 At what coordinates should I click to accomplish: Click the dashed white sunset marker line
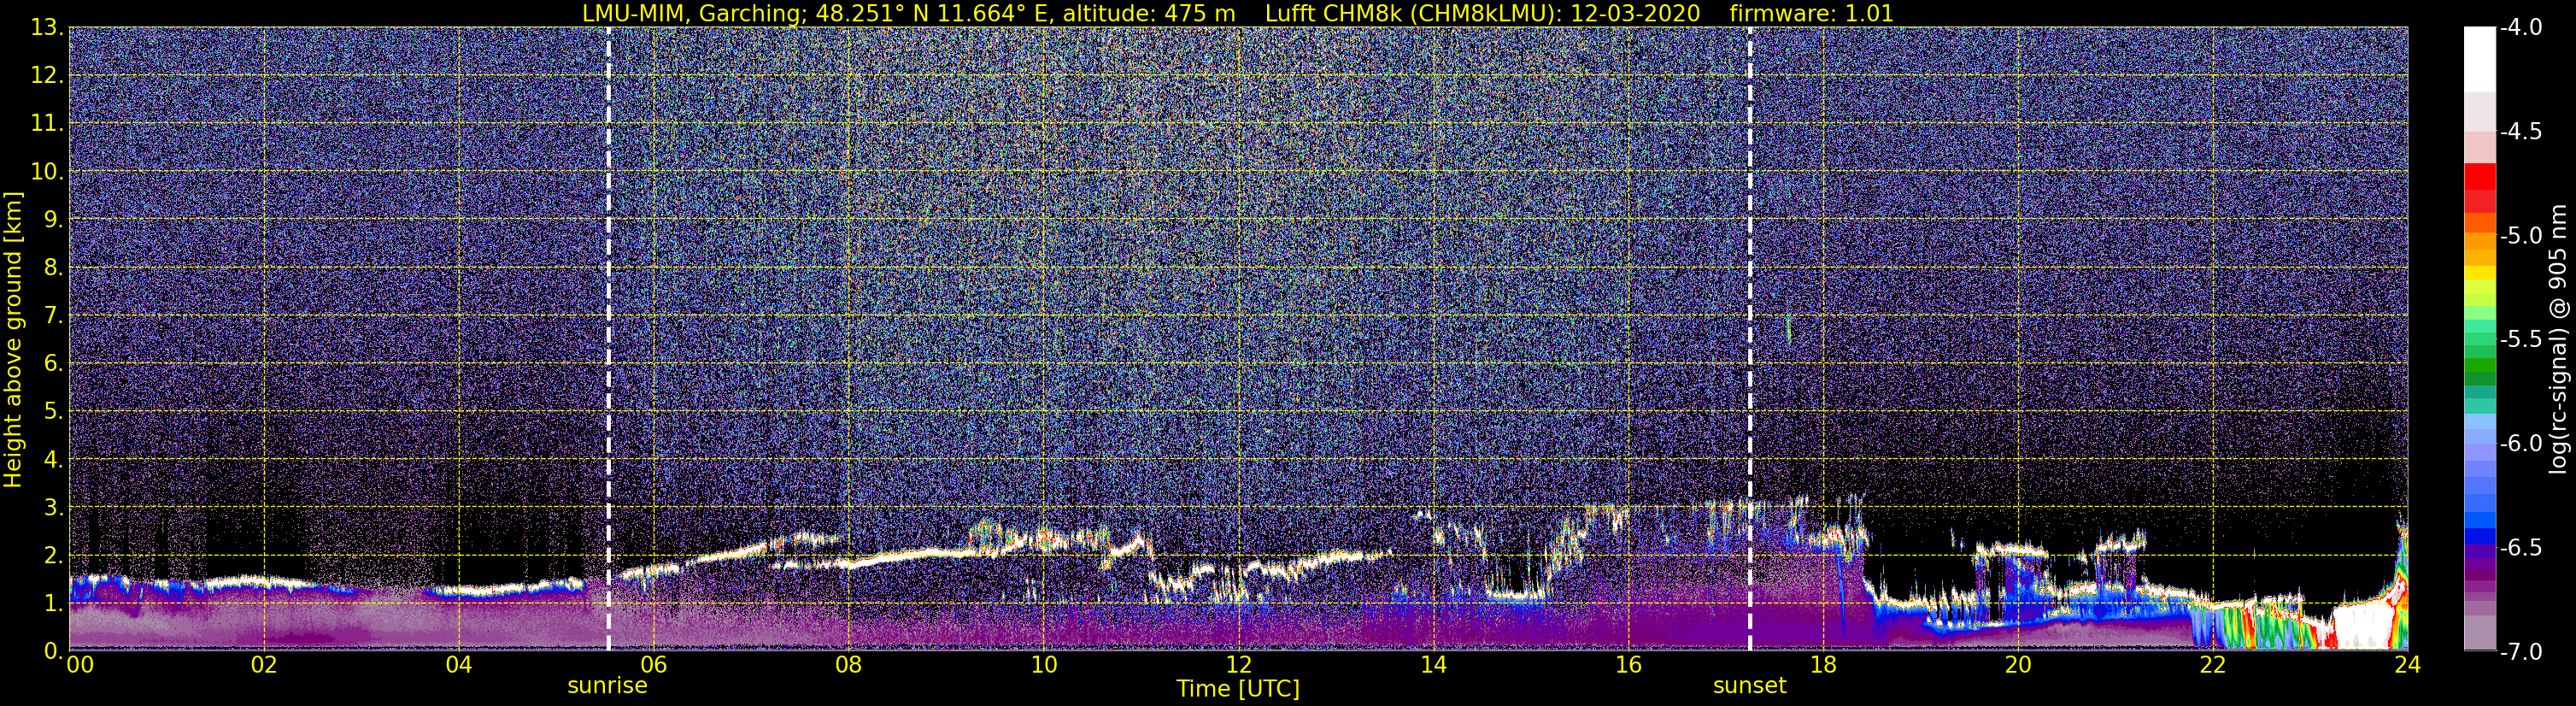click(1749, 339)
